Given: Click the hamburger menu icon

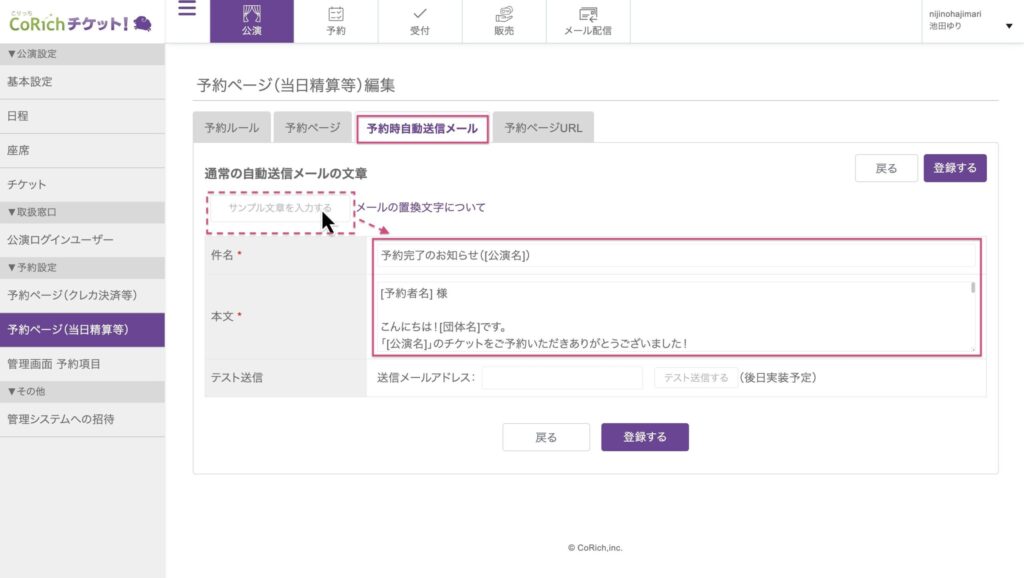Looking at the screenshot, I should [x=187, y=11].
